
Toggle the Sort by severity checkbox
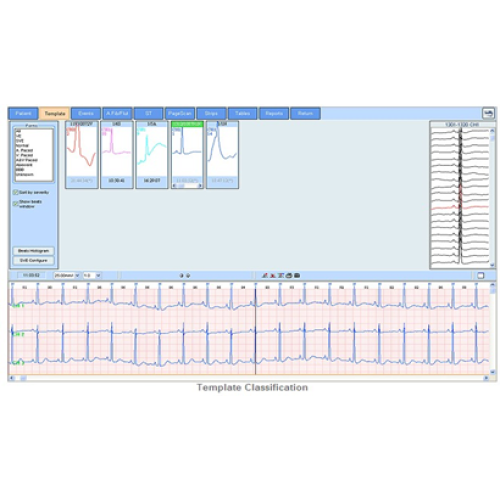pos(15,192)
